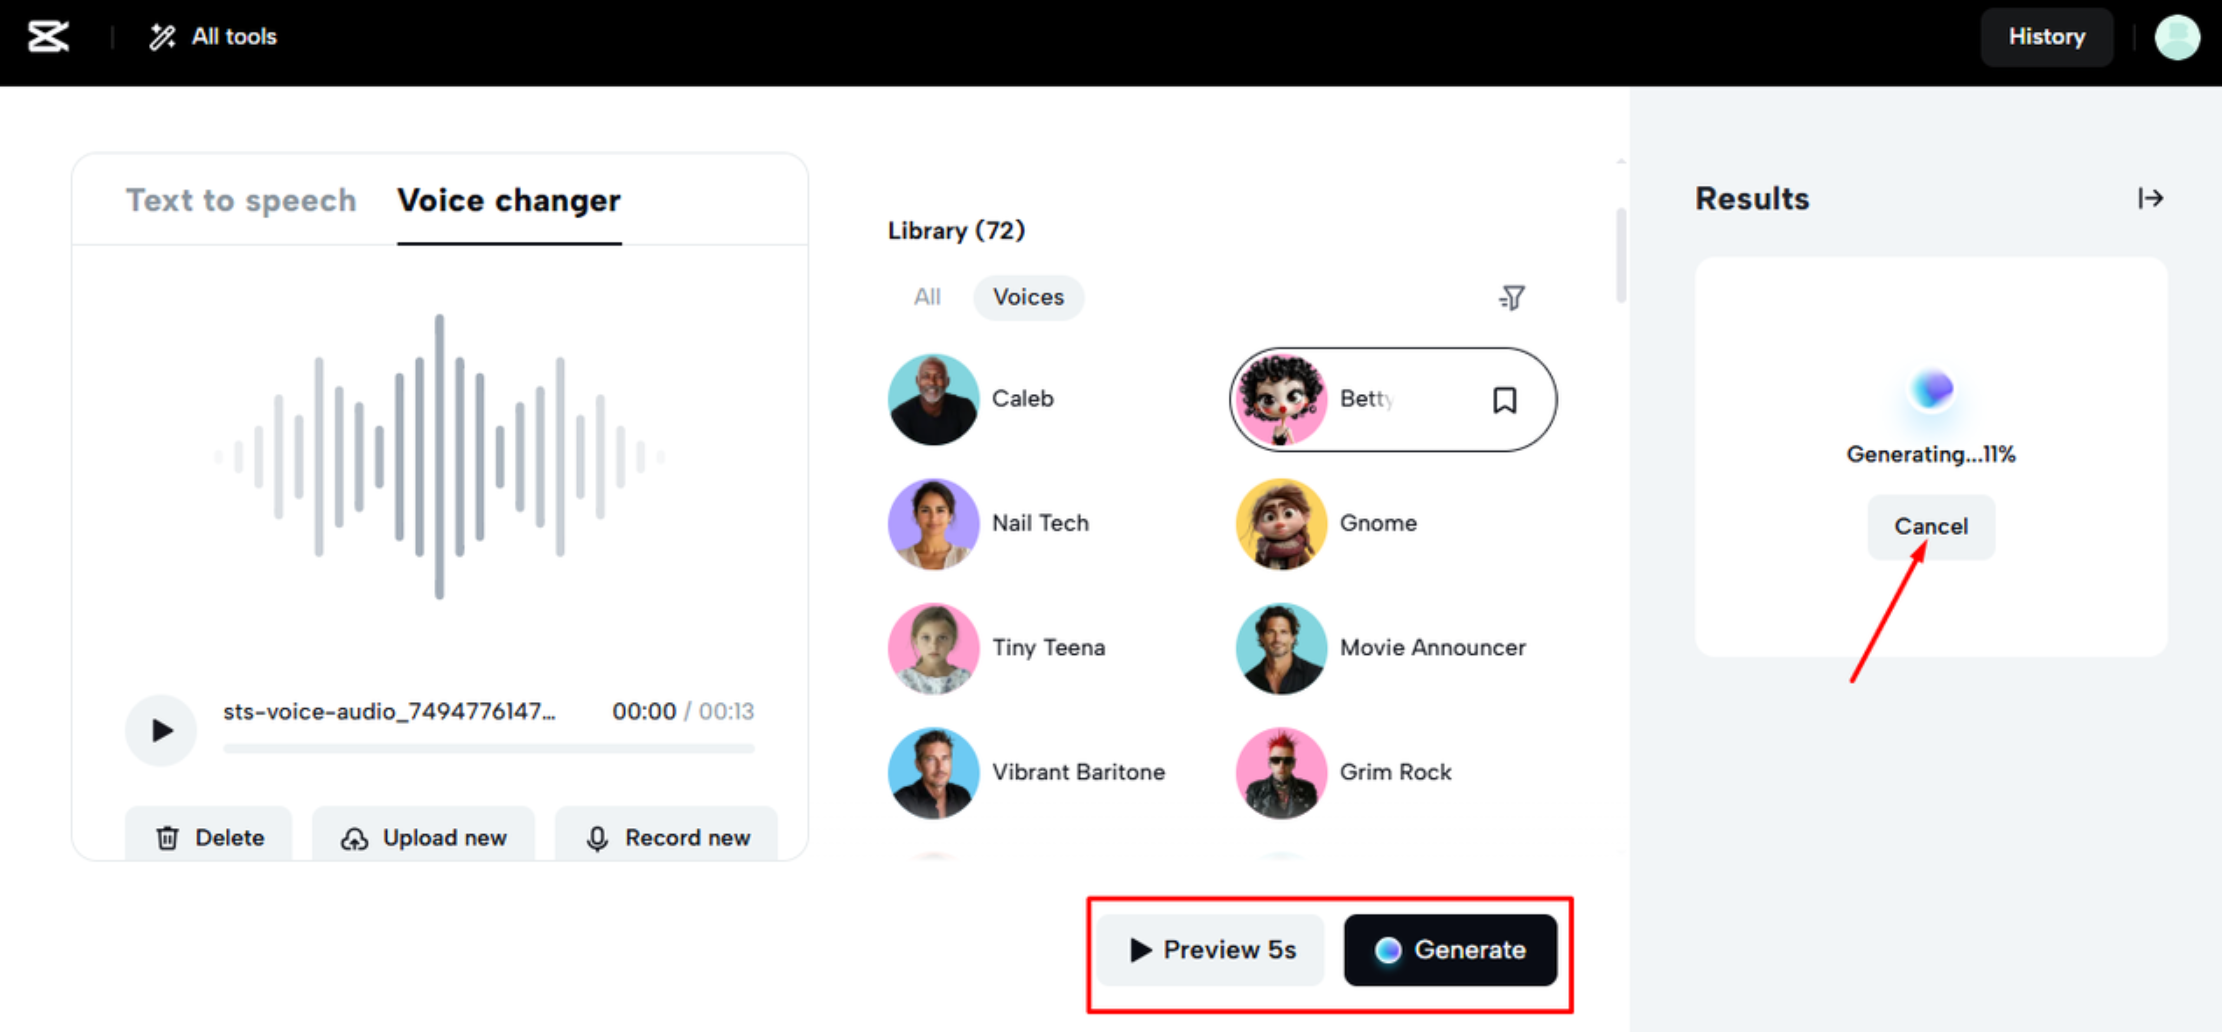Click Upload new audio button
This screenshot has height=1032, width=2222.
[x=424, y=837]
